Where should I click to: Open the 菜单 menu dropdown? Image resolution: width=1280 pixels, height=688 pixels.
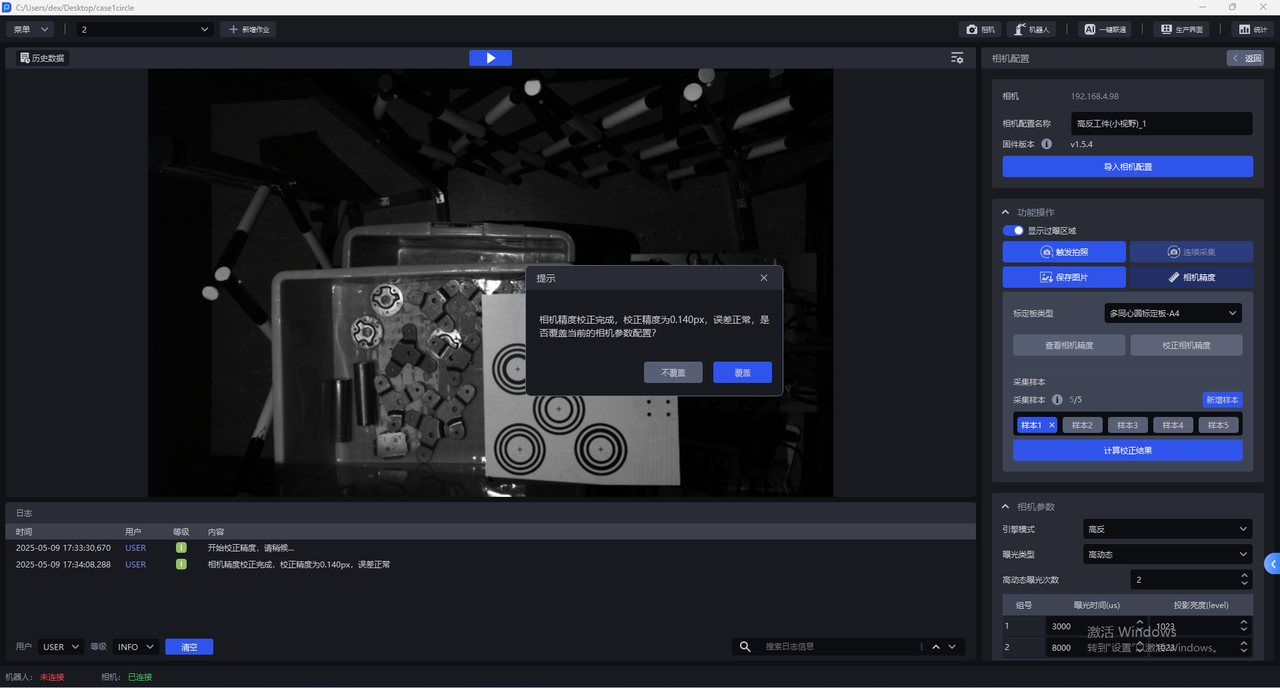(x=29, y=30)
